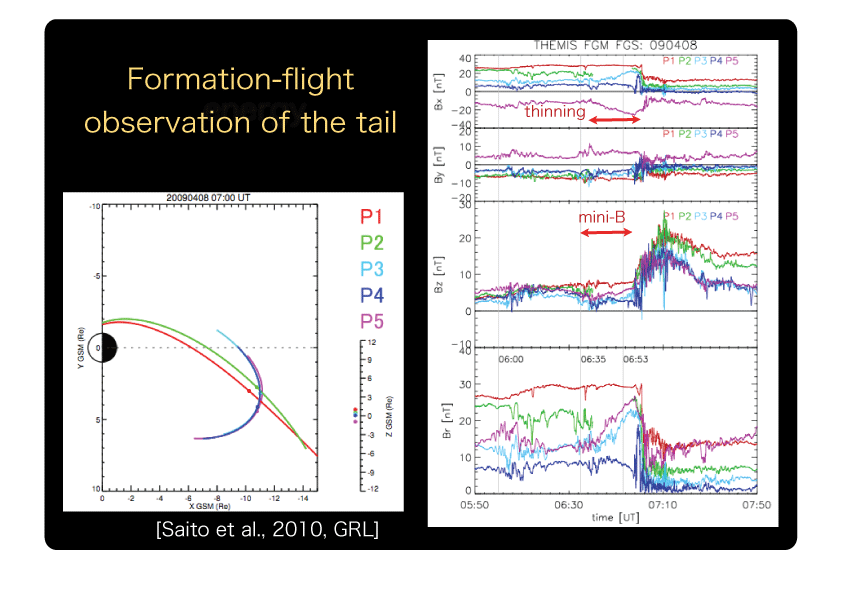Click the red arrow under "mini-B"
Image resolution: width=842 pixels, height=595 pixels.
coord(606,232)
